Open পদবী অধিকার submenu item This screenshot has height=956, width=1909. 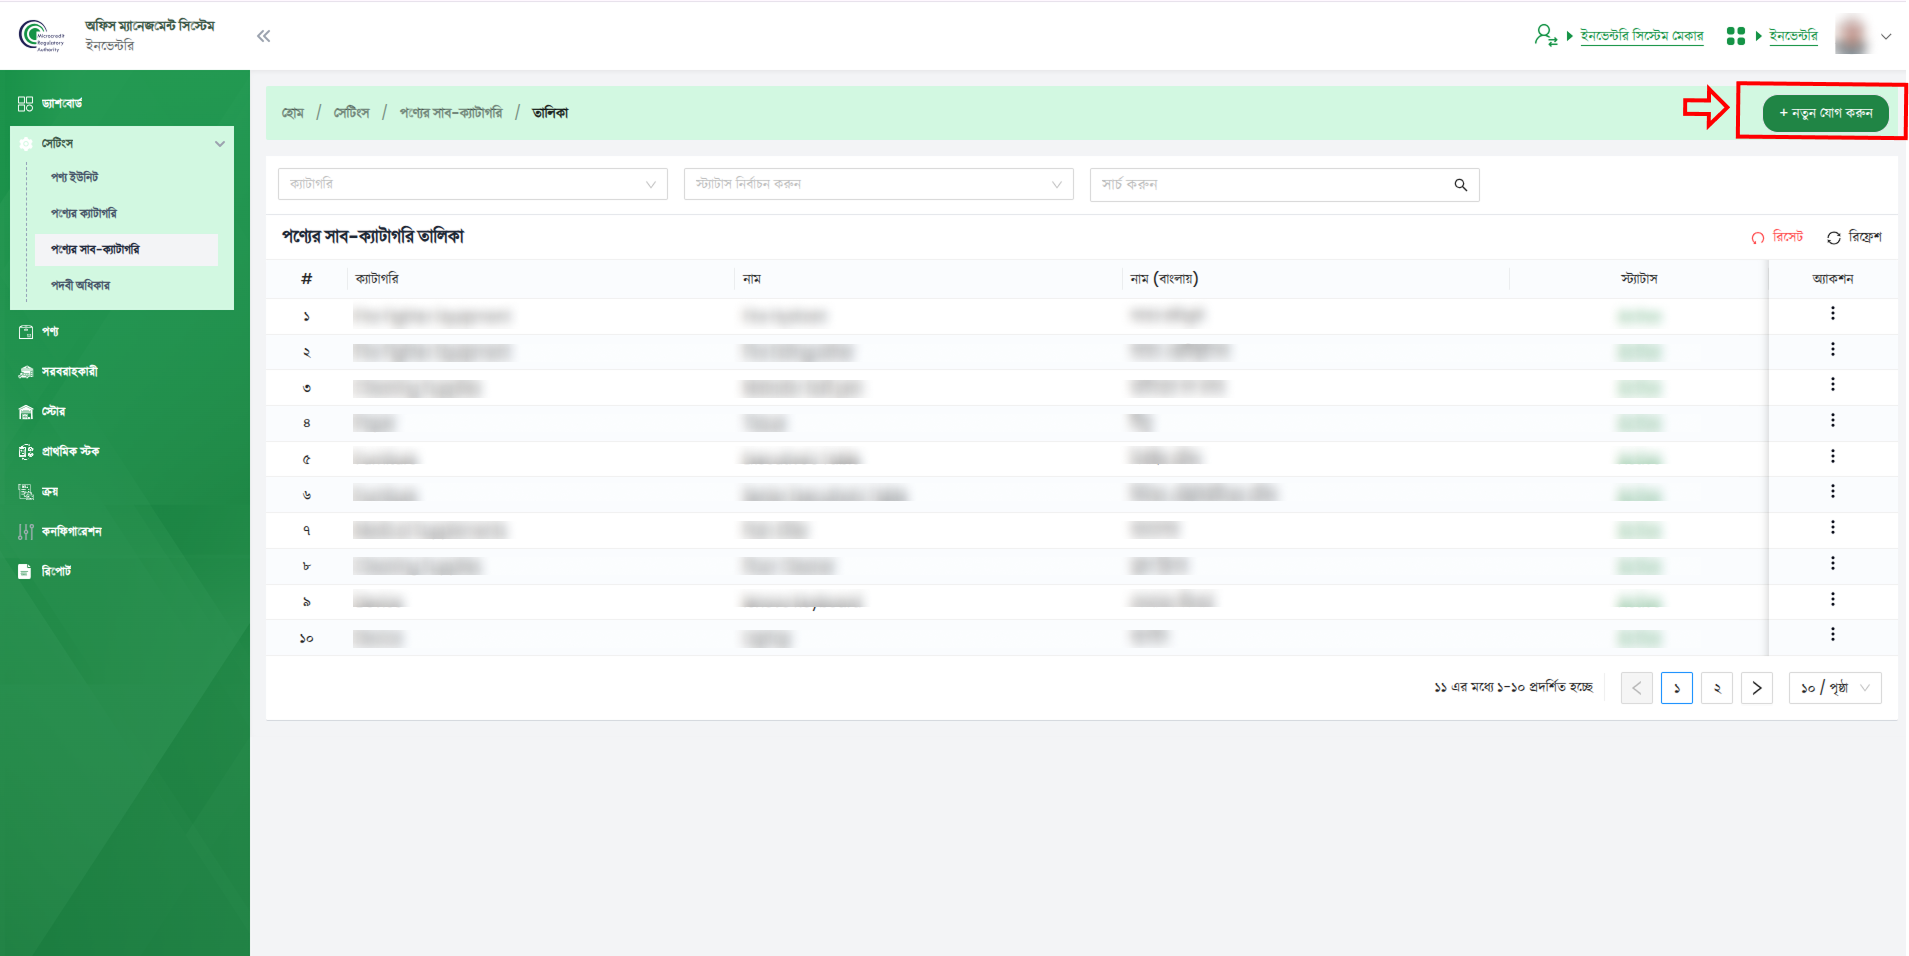81,285
